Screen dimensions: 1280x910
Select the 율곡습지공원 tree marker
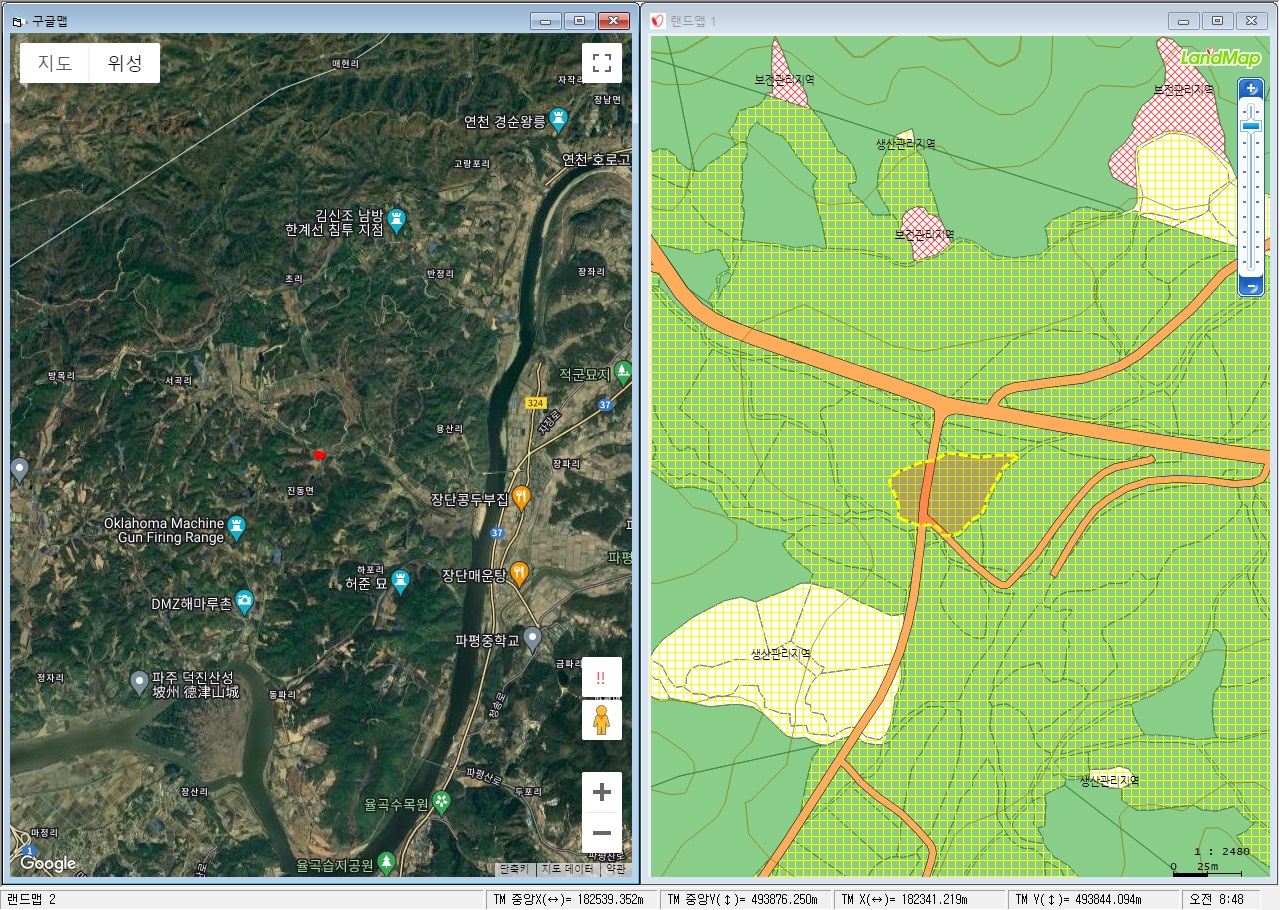[386, 861]
